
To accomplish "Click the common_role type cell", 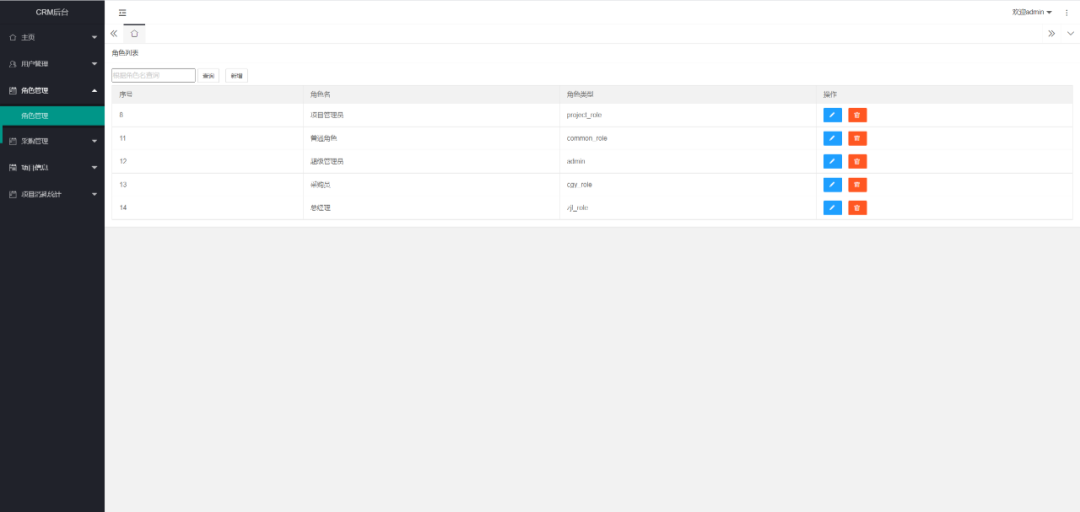I will click(x=688, y=139).
